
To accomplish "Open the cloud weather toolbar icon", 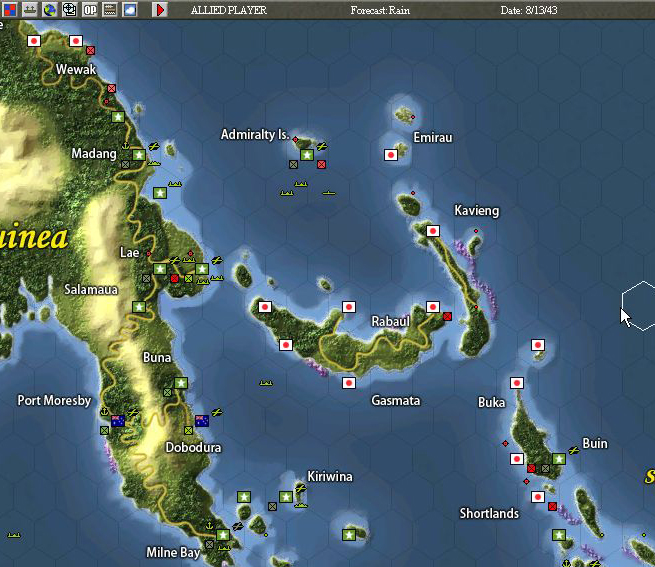I will tap(130, 9).
